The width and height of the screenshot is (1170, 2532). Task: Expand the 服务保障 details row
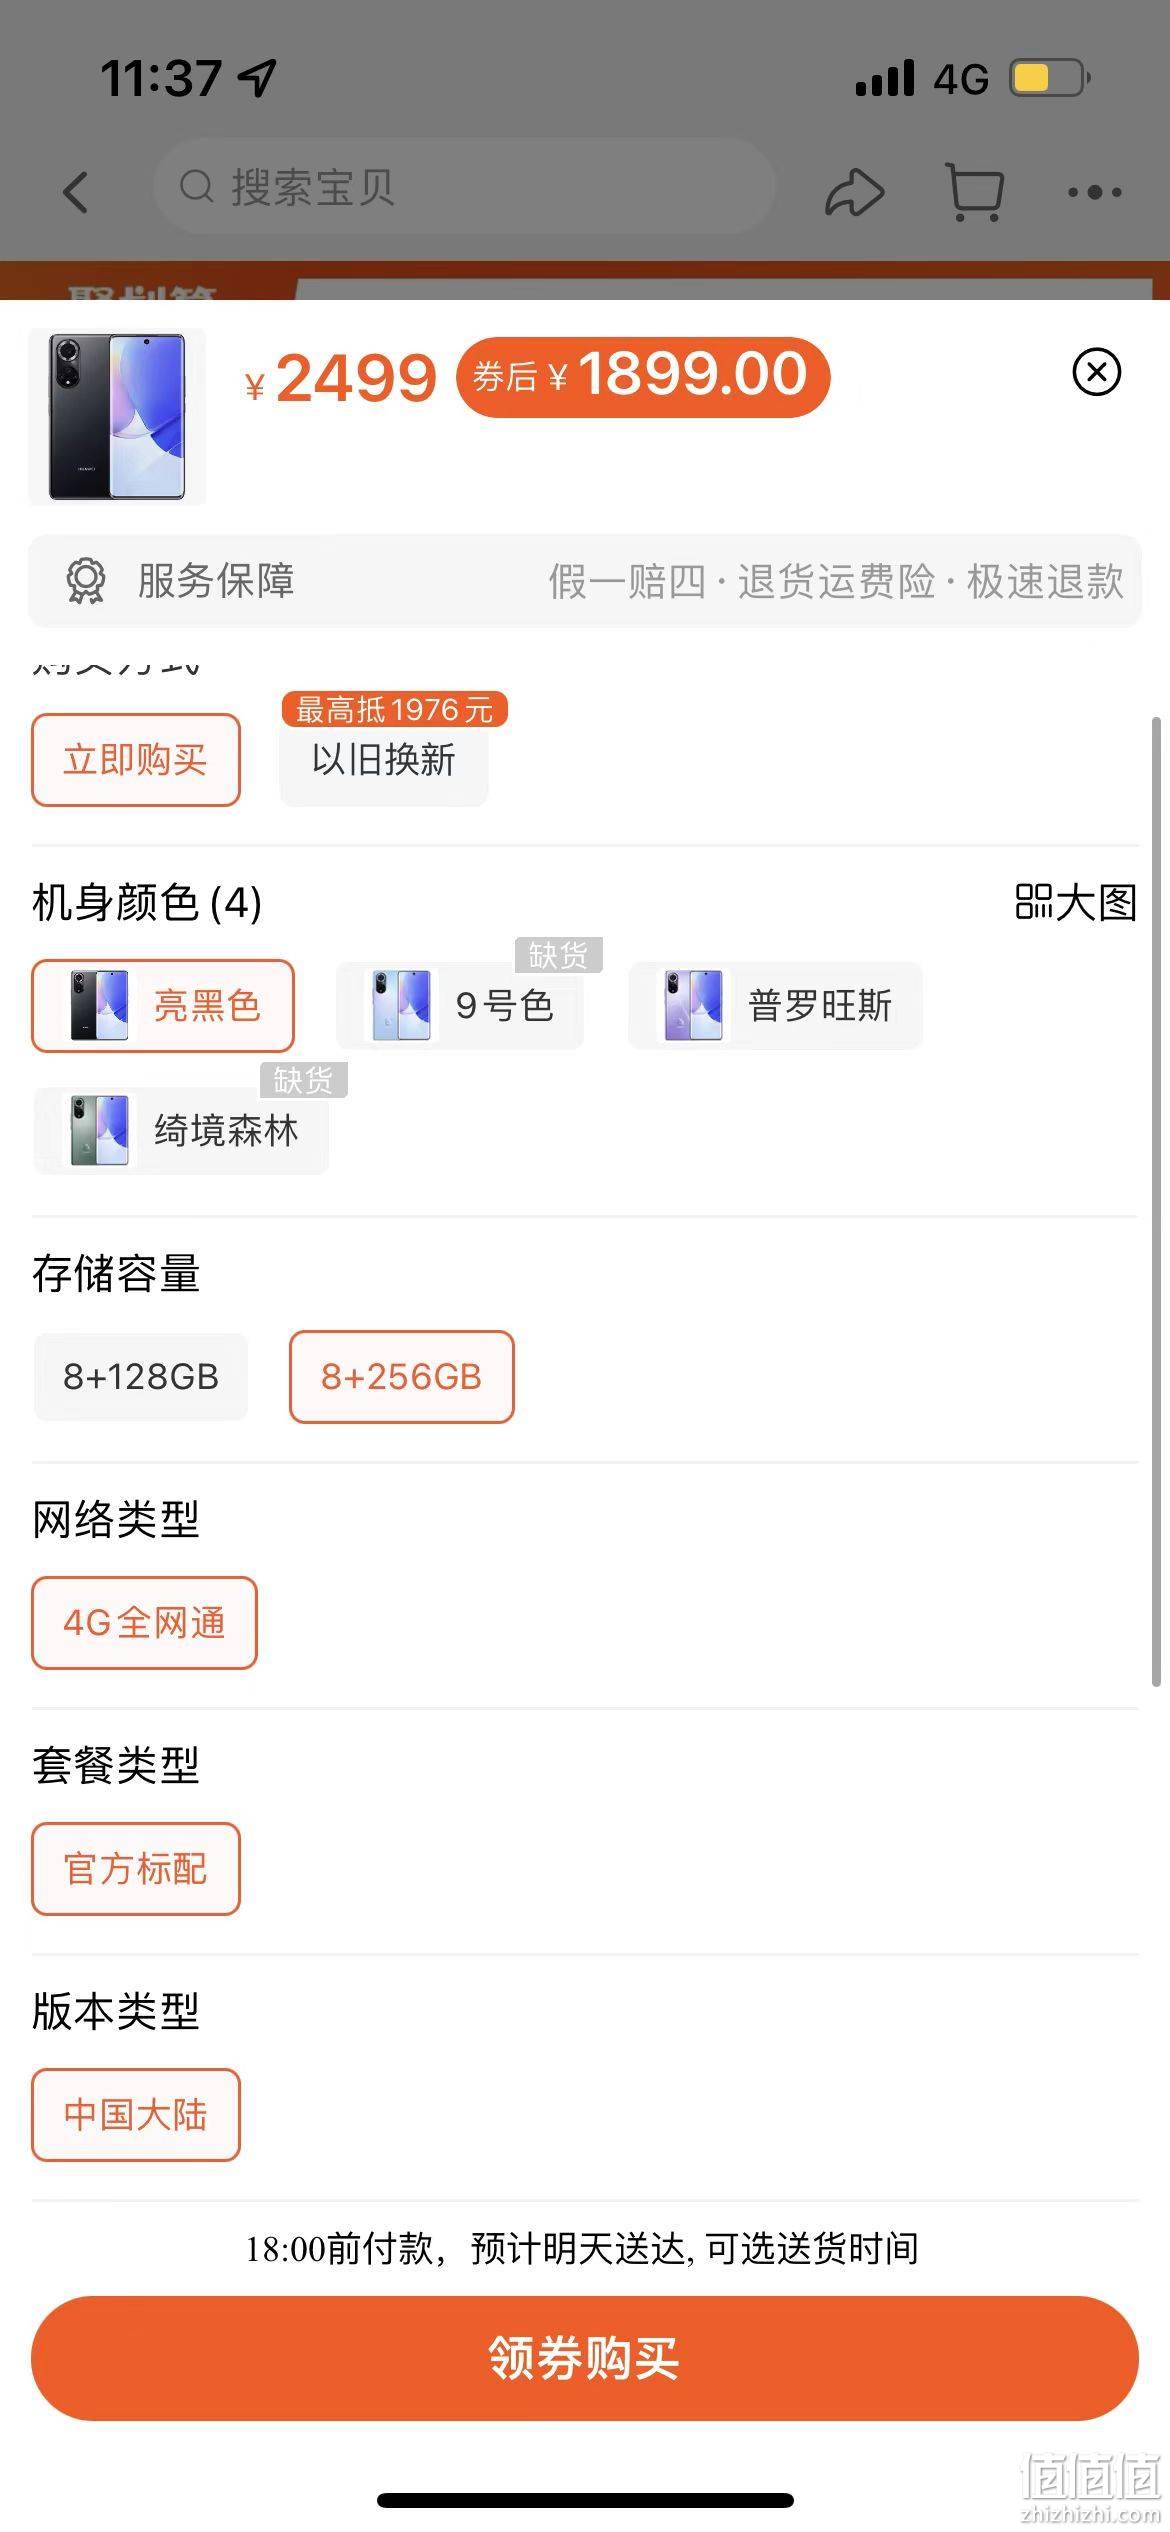click(585, 581)
